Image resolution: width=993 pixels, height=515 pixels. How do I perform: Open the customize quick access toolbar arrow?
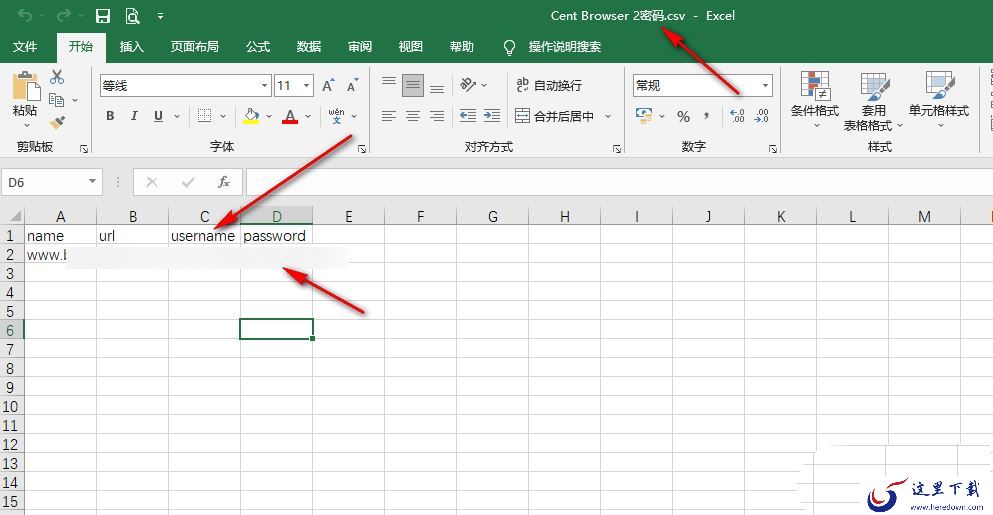click(x=160, y=16)
